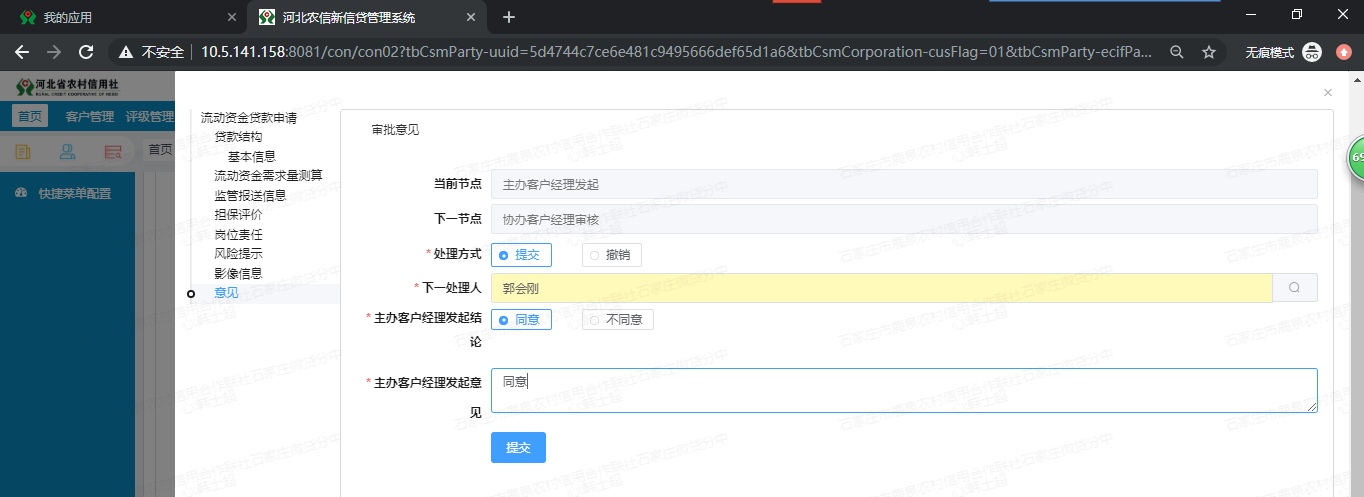Bookmark this page with the star icon
This screenshot has height=497, width=1364.
[1209, 52]
